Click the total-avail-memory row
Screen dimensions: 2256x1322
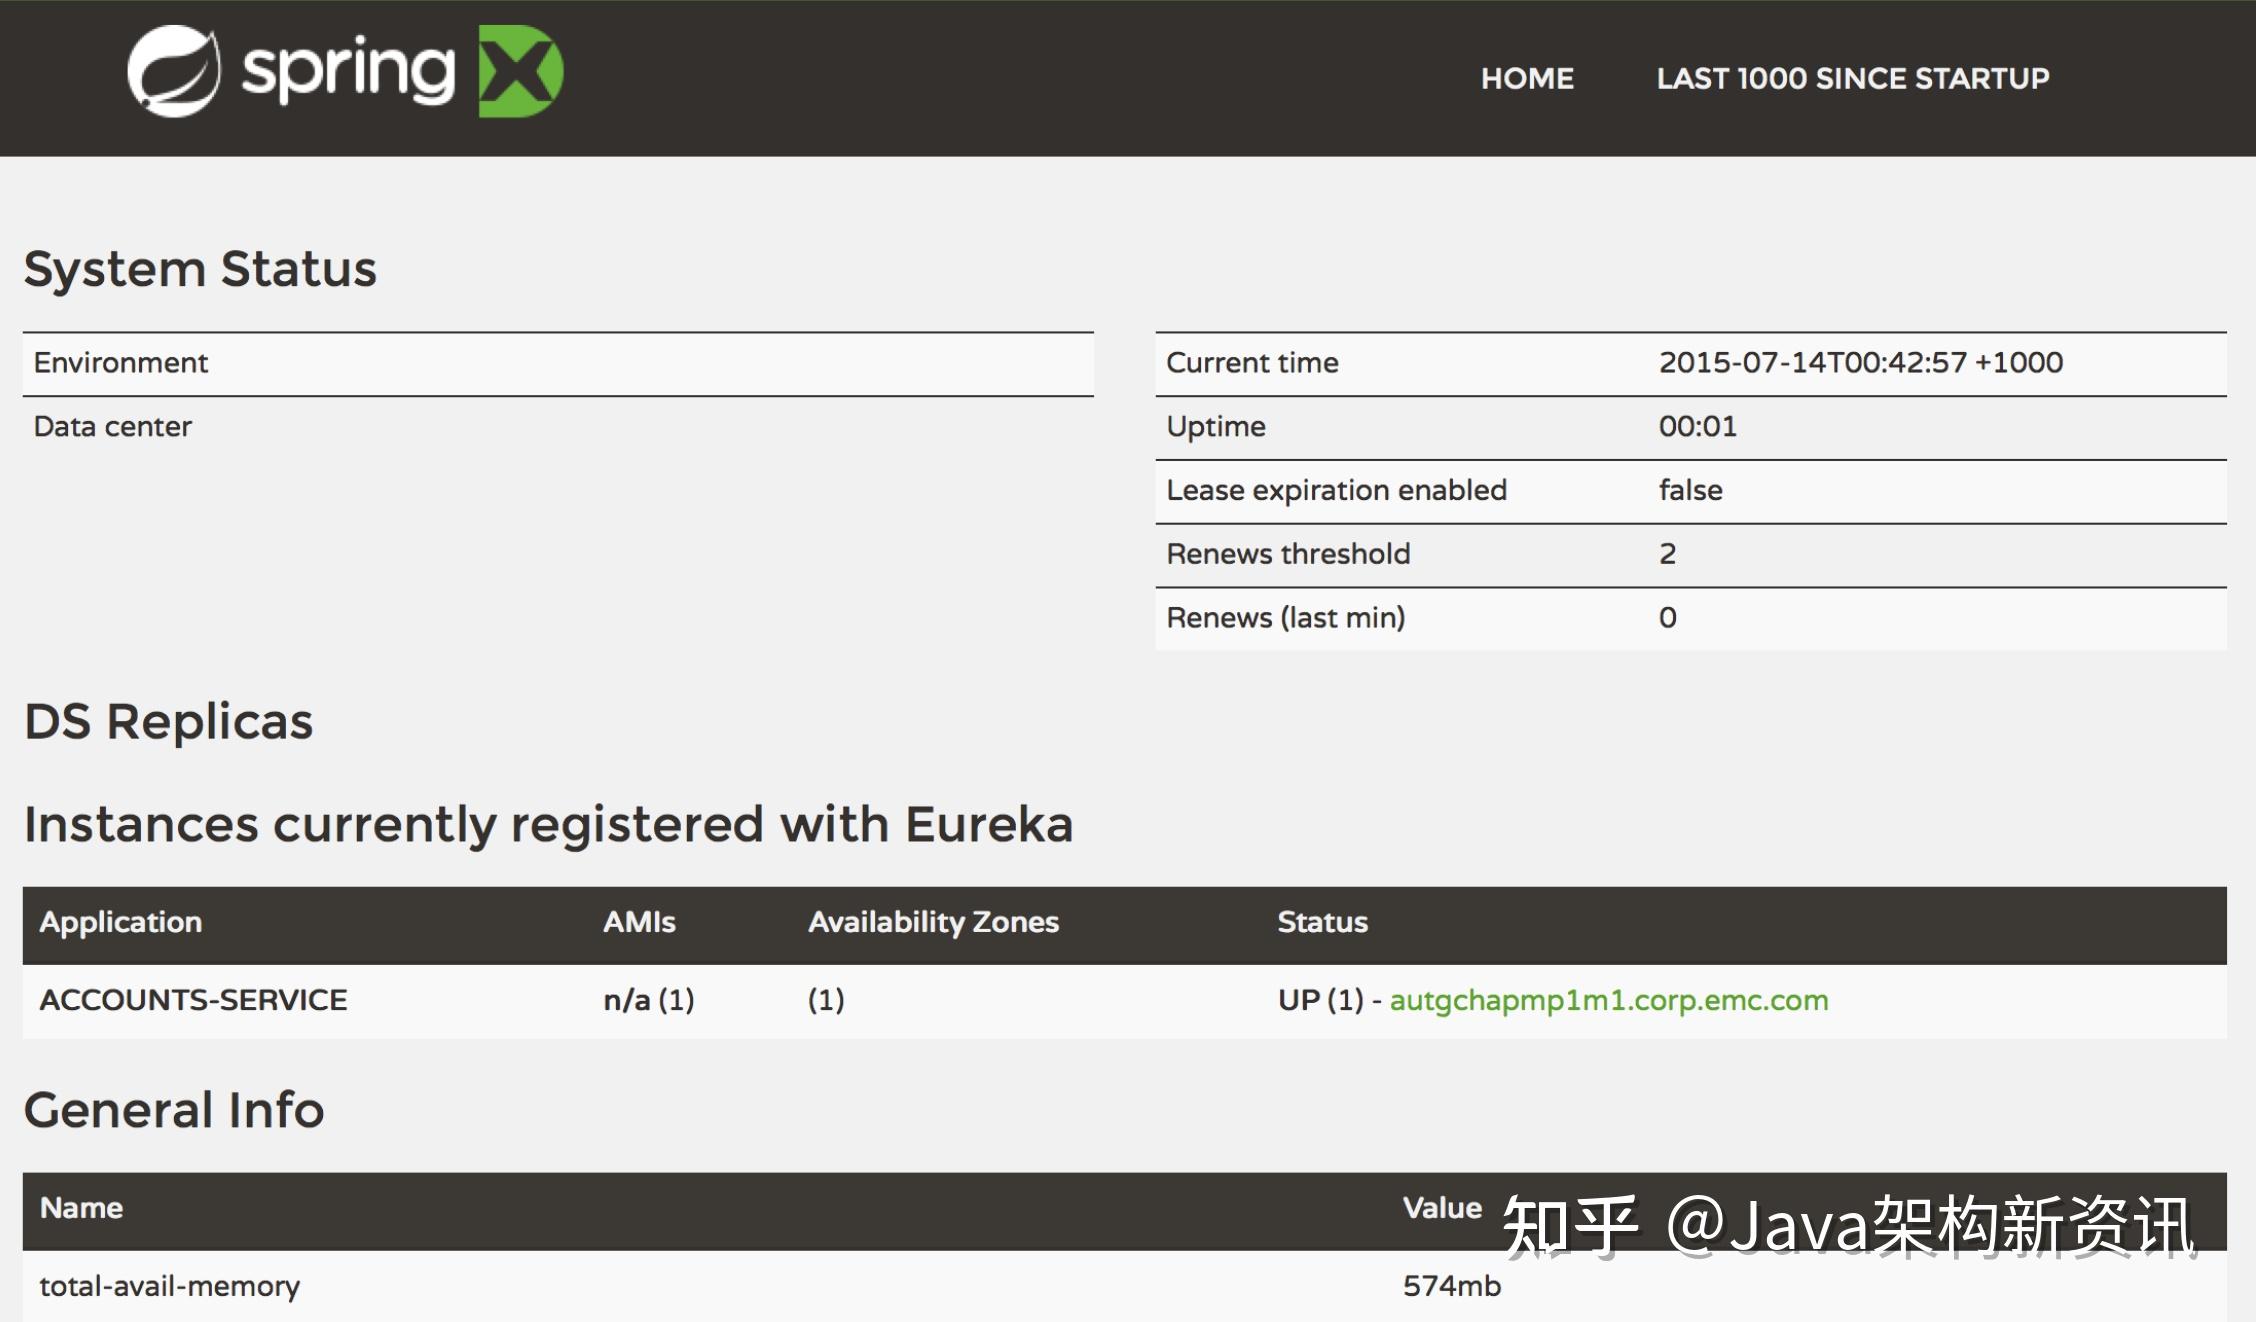[169, 1286]
